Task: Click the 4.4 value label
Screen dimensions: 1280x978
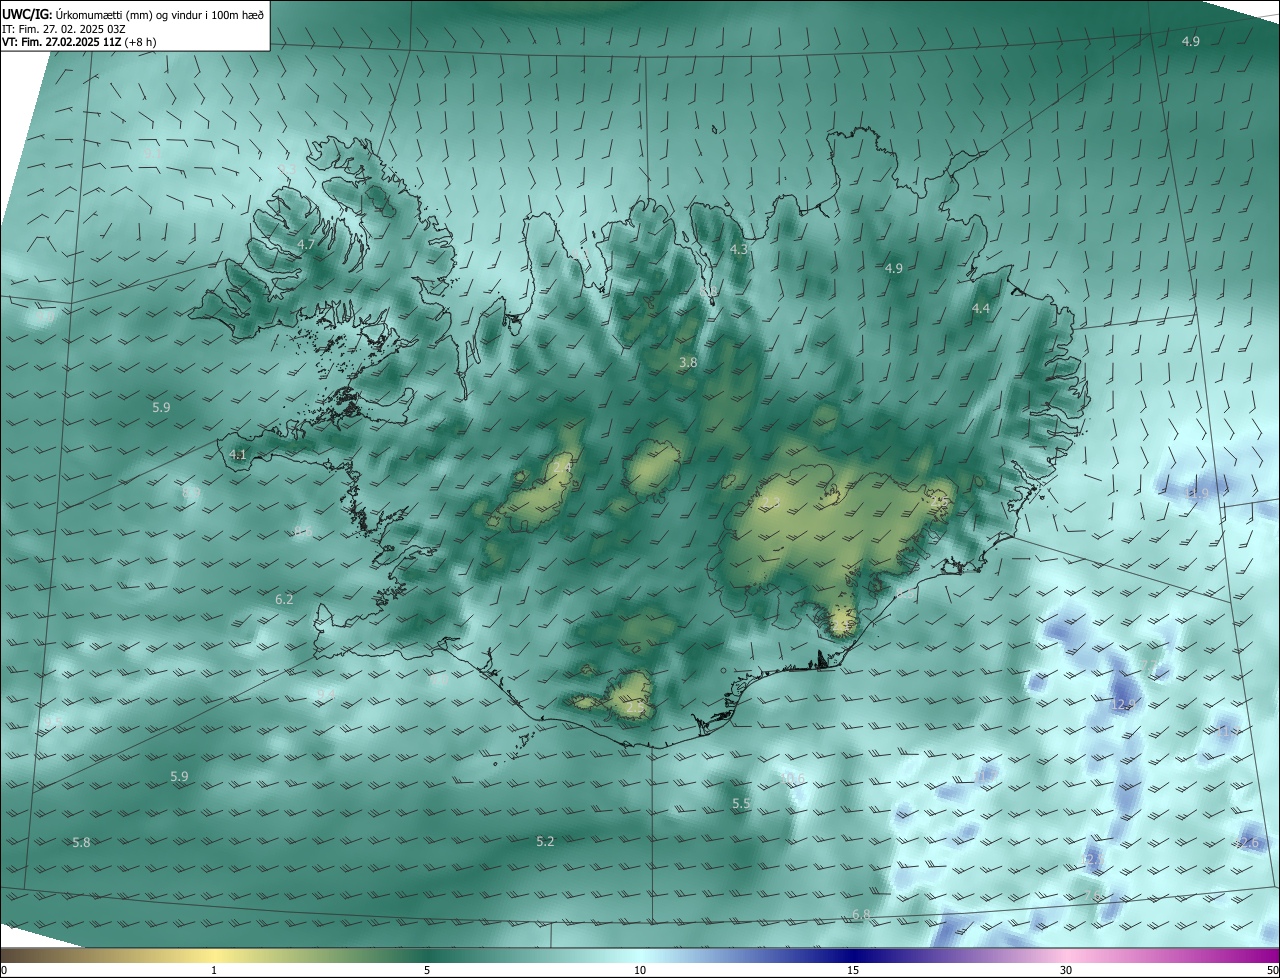Action: [981, 309]
